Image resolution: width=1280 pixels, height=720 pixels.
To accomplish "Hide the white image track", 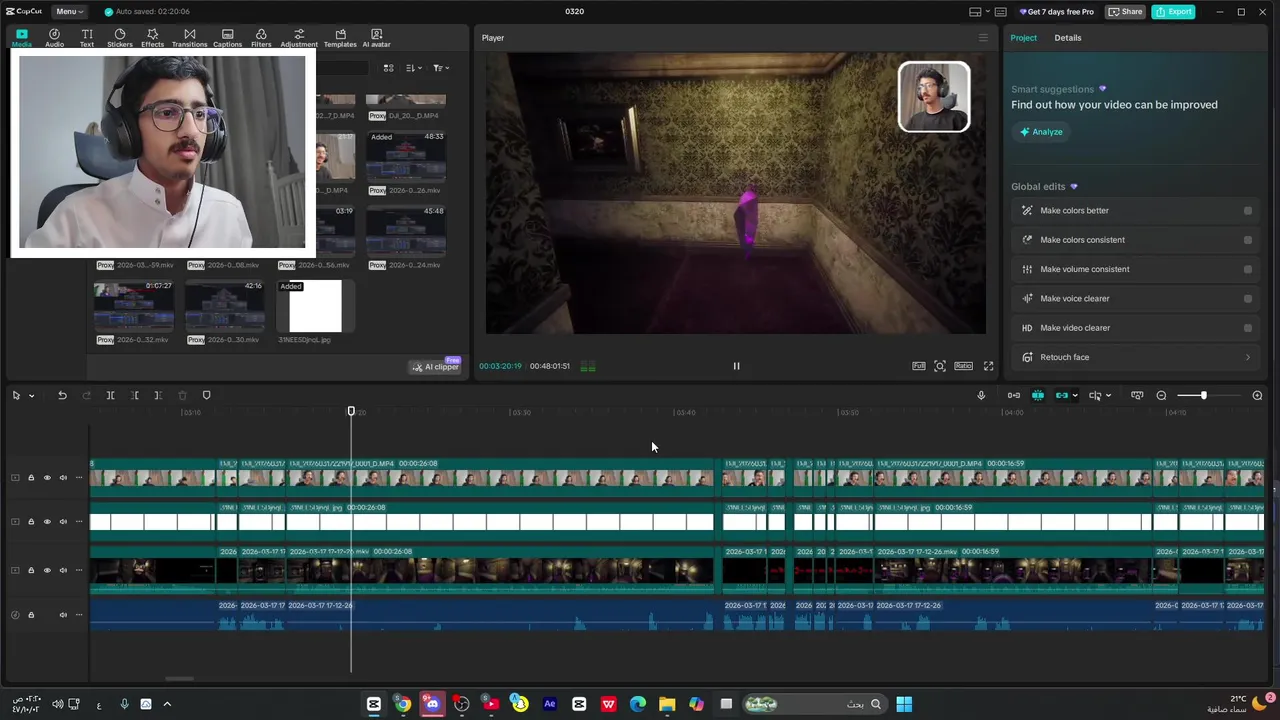I will coord(47,522).
